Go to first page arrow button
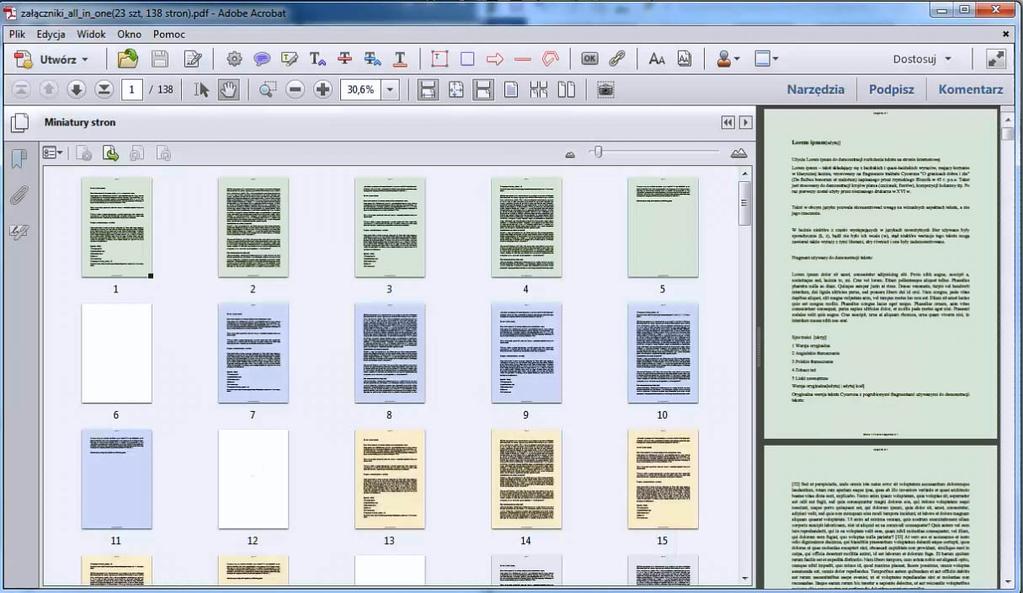Screen dimensions: 1023x593 click(x=21, y=89)
